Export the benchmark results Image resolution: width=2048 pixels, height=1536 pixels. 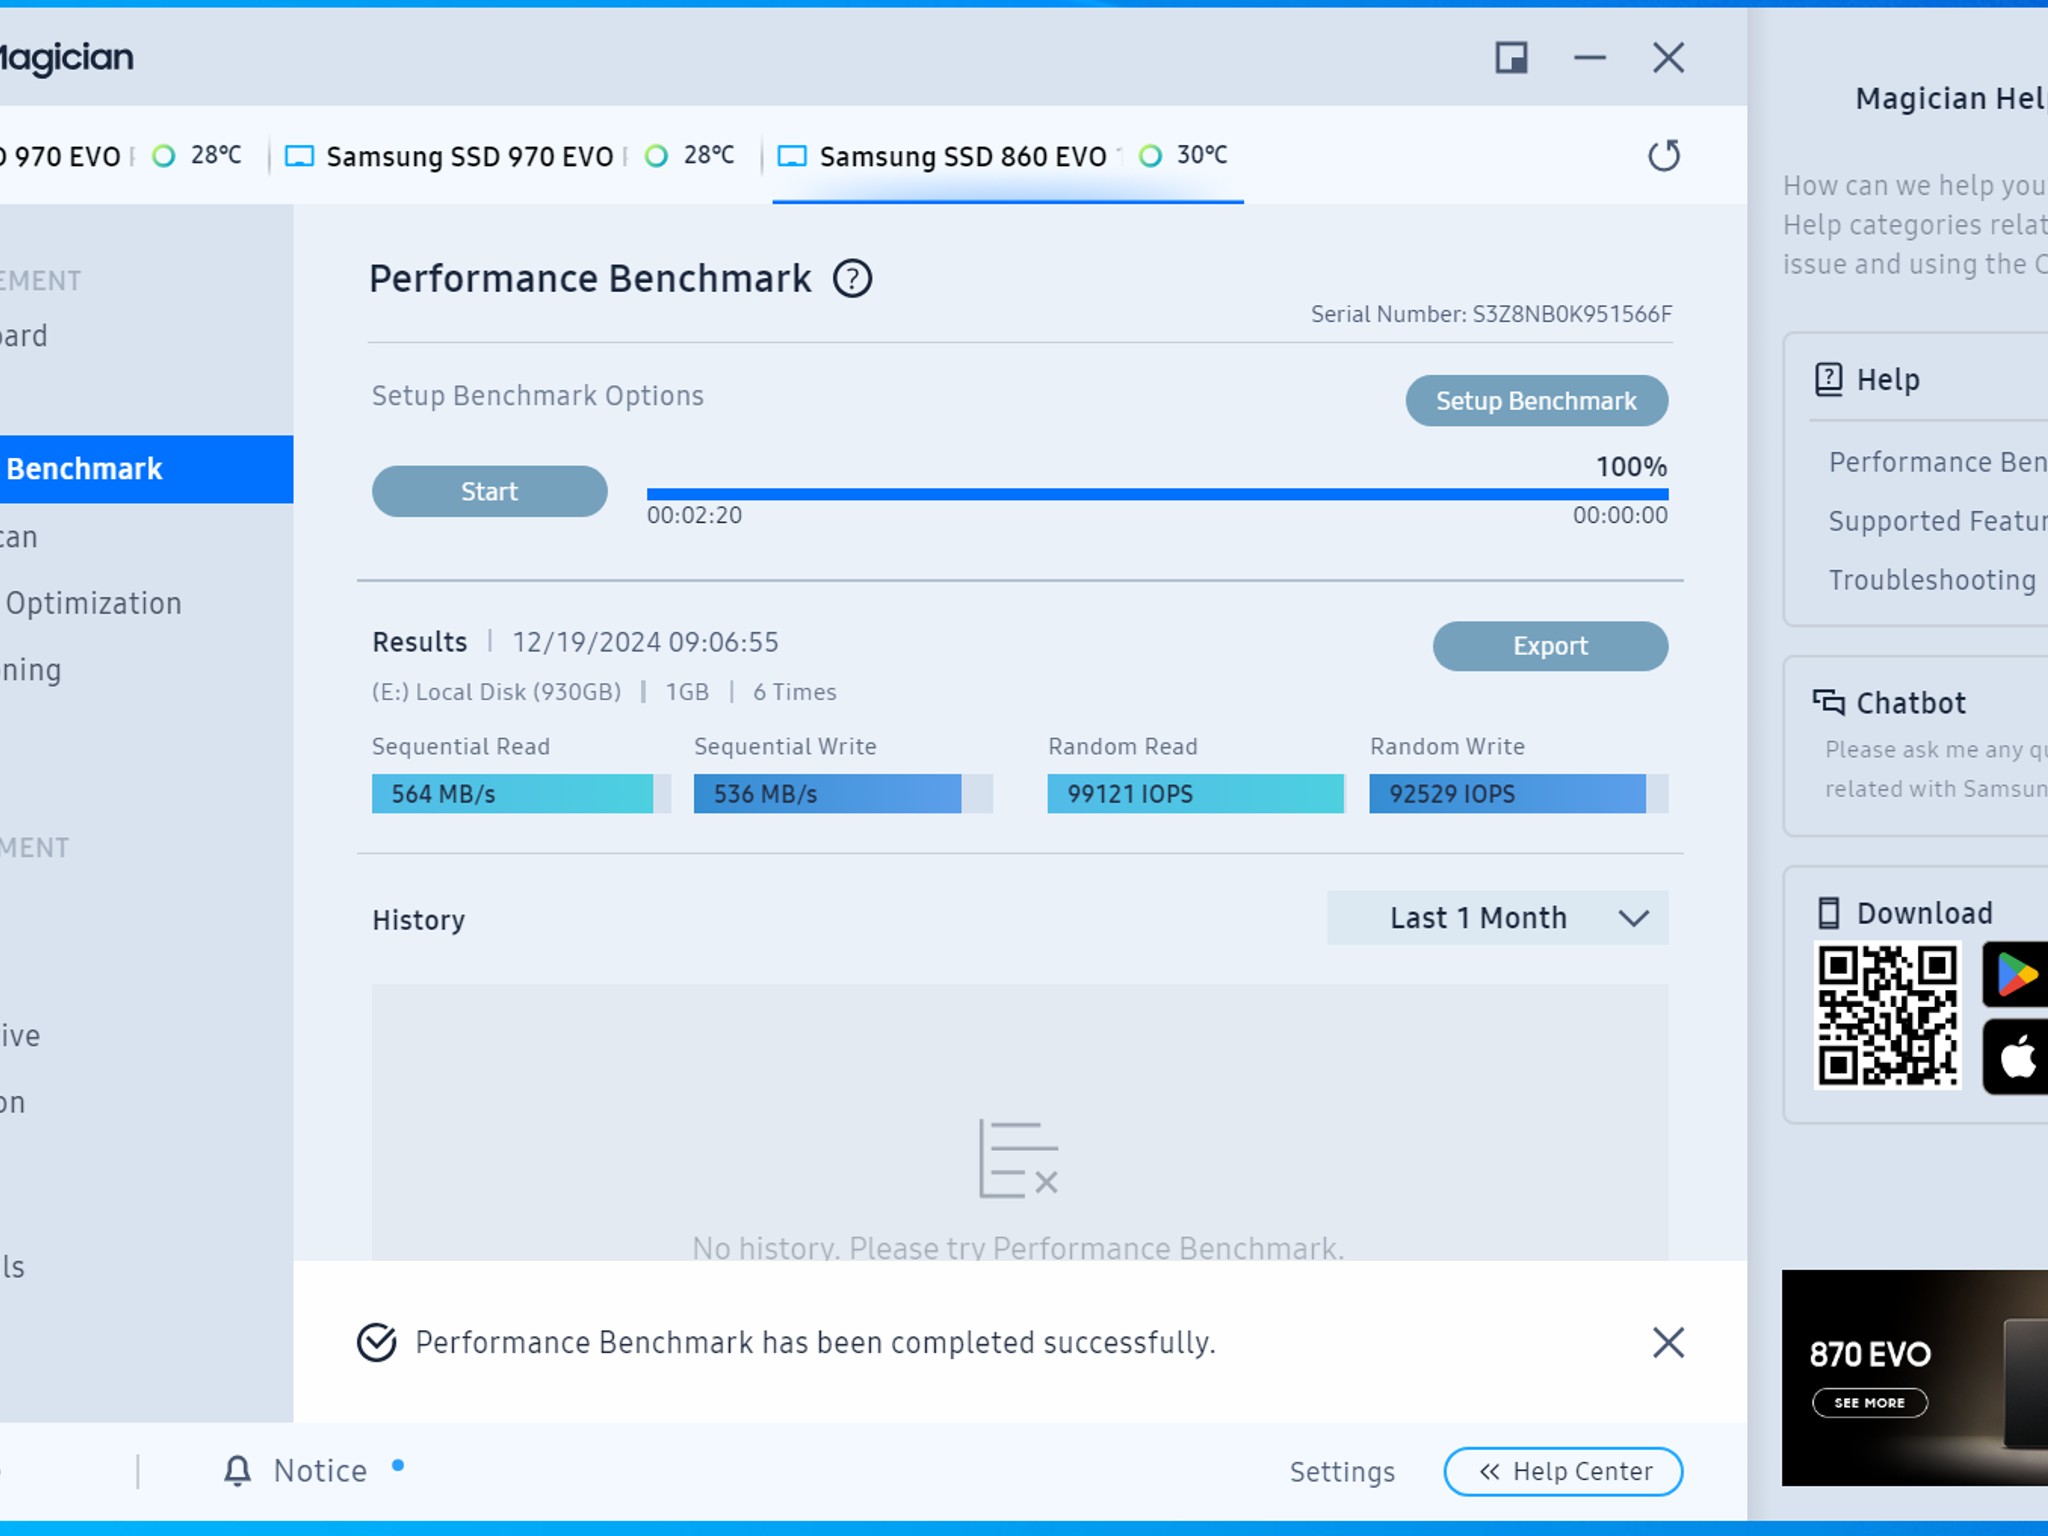(1550, 646)
